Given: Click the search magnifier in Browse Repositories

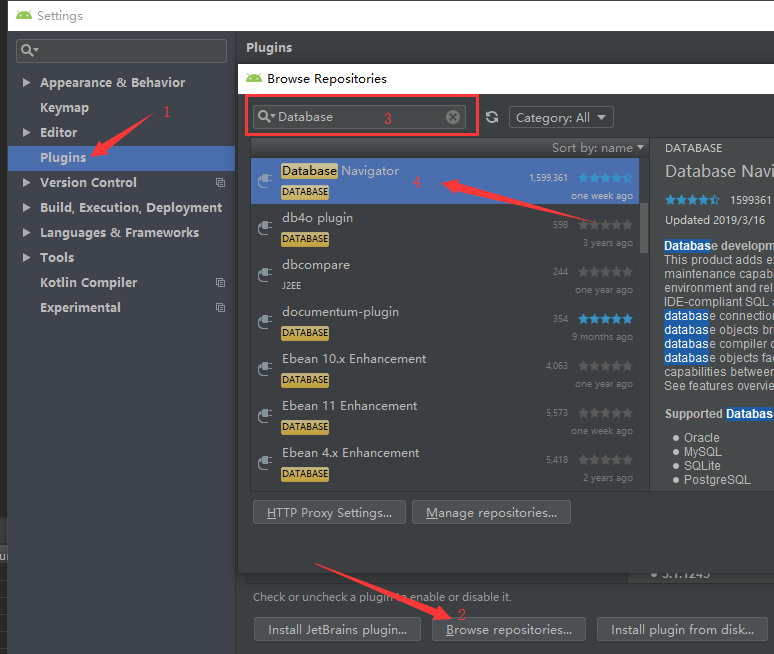Looking at the screenshot, I should 265,116.
